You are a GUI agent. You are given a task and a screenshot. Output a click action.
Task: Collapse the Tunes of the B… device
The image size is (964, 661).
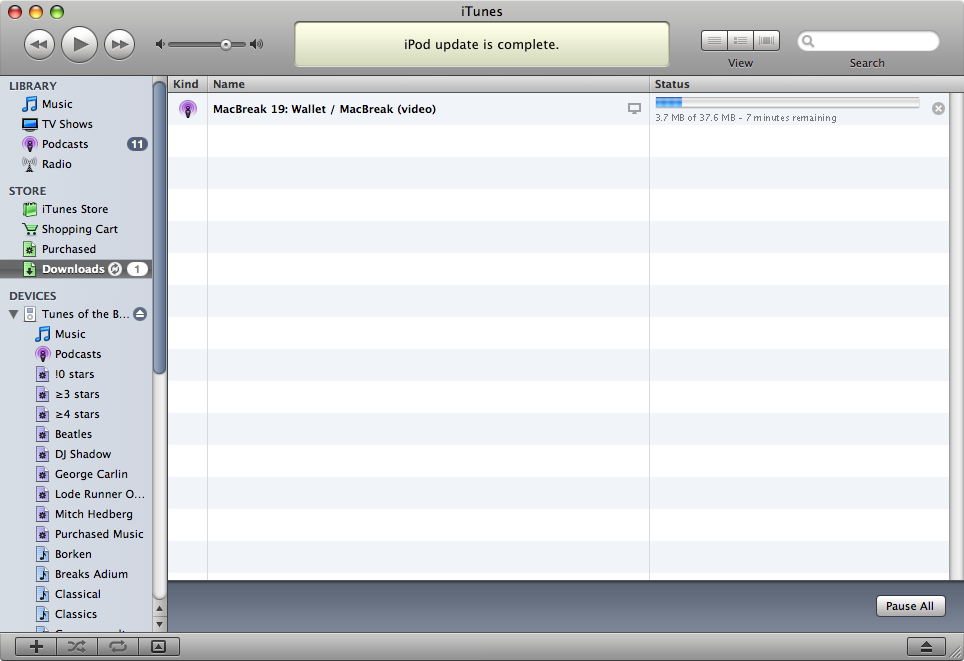[x=13, y=314]
